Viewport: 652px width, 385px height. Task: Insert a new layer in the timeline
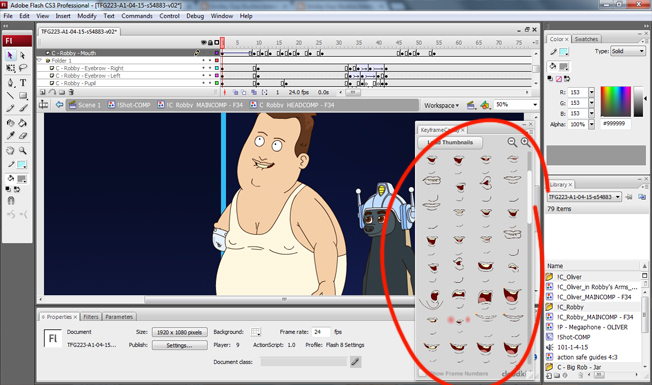(x=42, y=92)
